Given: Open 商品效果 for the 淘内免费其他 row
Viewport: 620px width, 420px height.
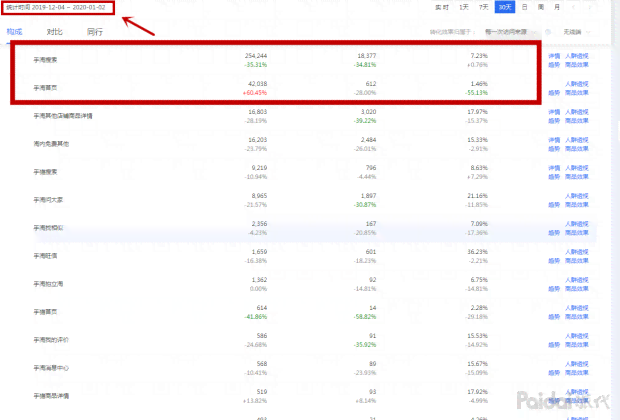Looking at the screenshot, I should click(x=577, y=149).
